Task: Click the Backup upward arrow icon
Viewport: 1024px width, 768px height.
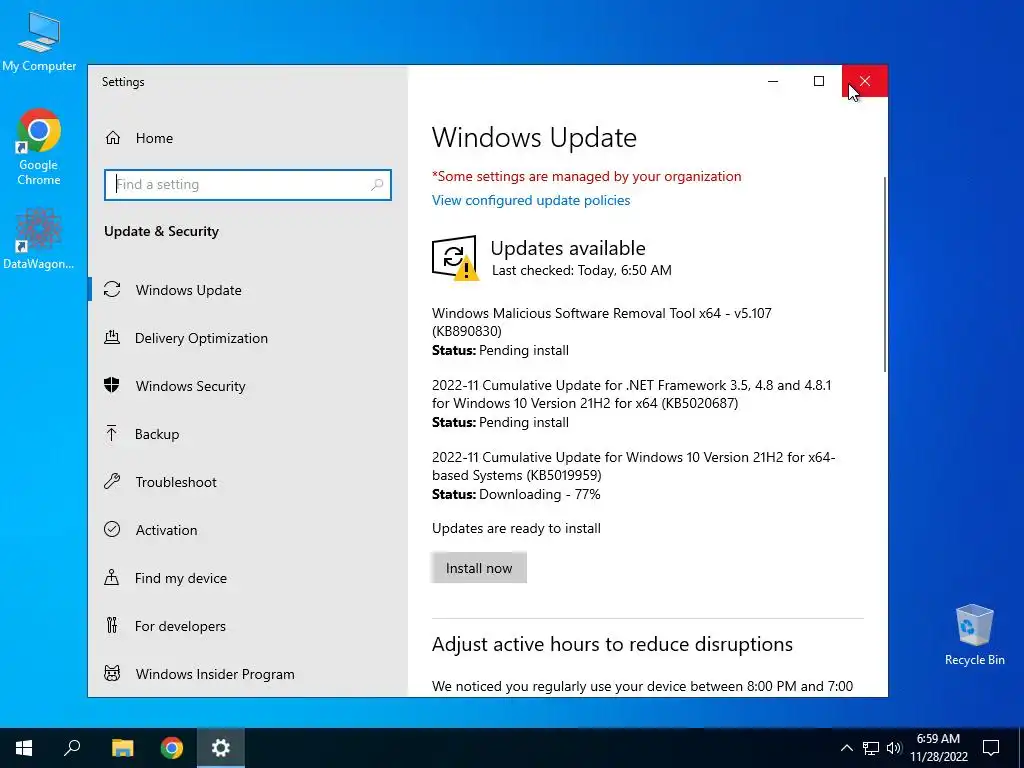Action: pyautogui.click(x=112, y=434)
